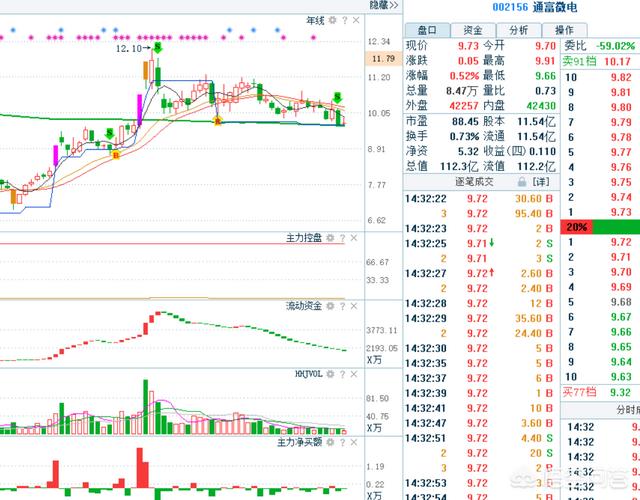Image resolution: width=640 pixels, height=500 pixels.
Task: Open gear settings for 流动资金 panel
Action: click(332, 306)
